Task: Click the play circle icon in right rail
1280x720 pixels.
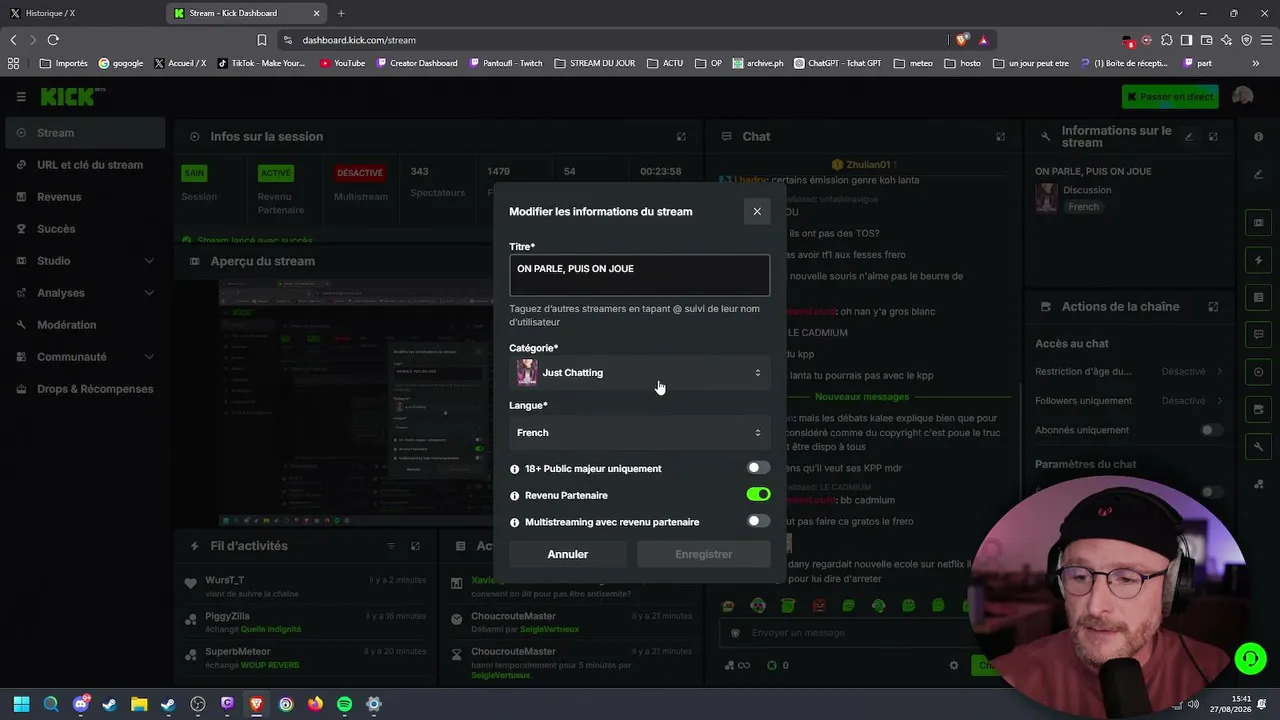Action: click(x=1258, y=372)
